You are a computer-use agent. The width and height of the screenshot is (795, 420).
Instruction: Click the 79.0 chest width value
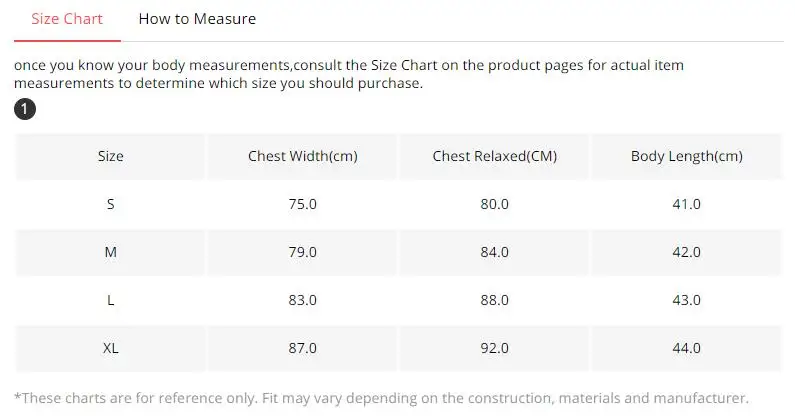click(302, 252)
